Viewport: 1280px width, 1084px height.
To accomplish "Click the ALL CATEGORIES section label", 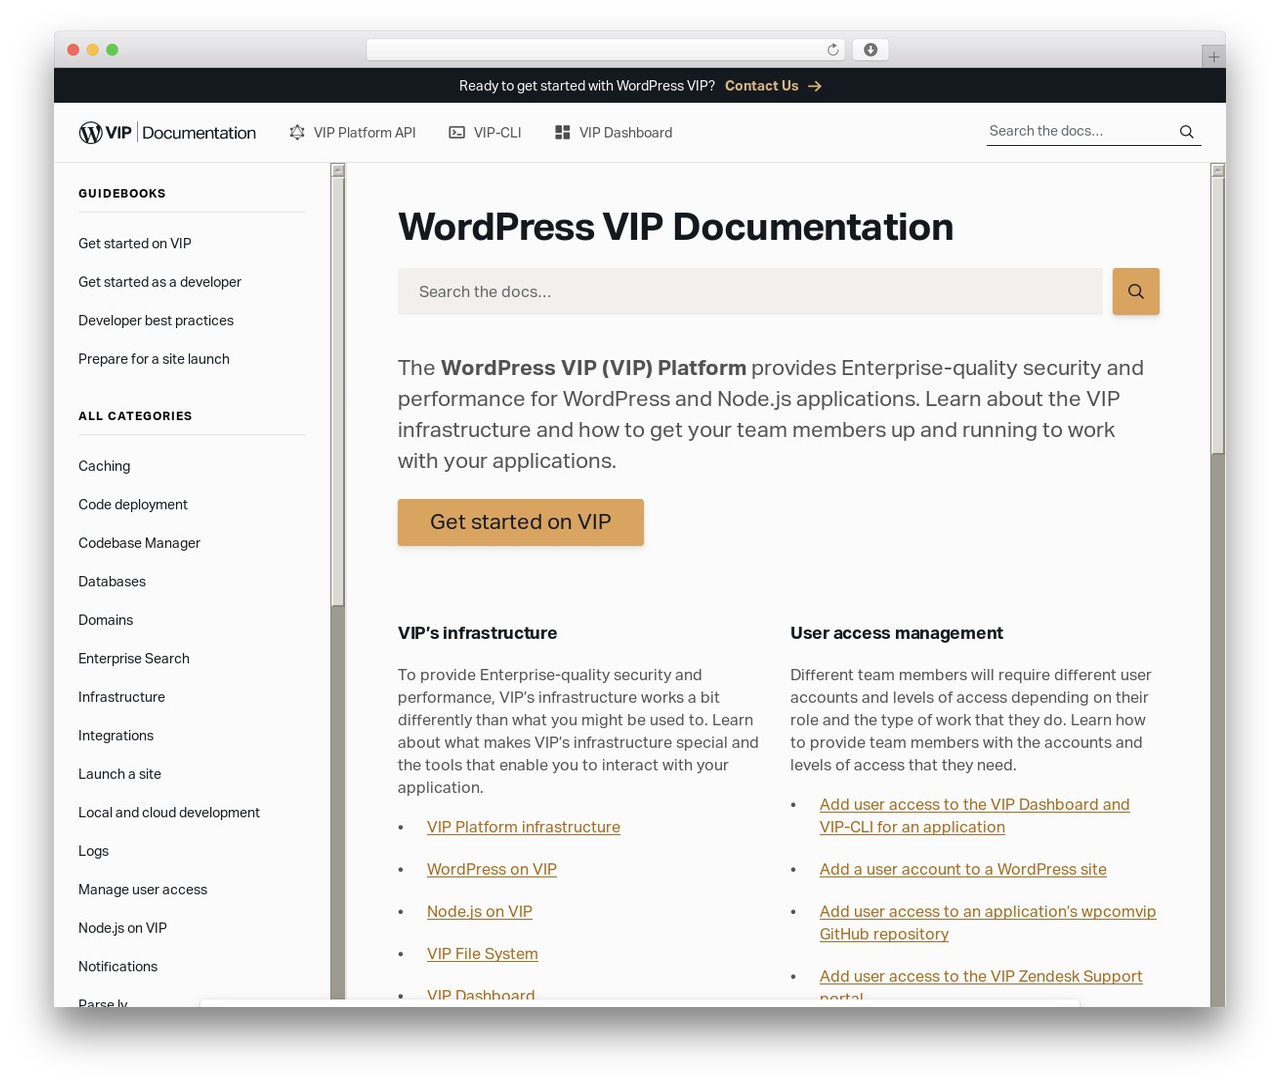I will 135,416.
